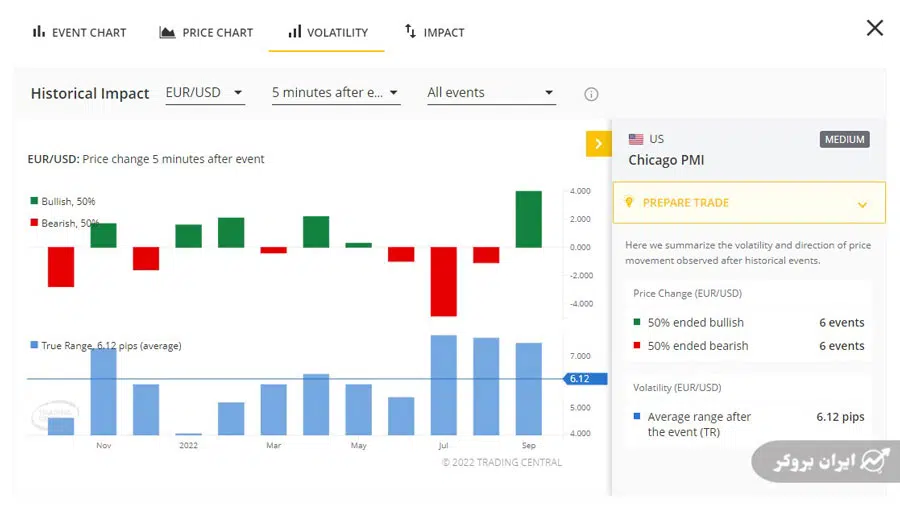
Task: Click the US flag icon
Action: pyautogui.click(x=636, y=139)
